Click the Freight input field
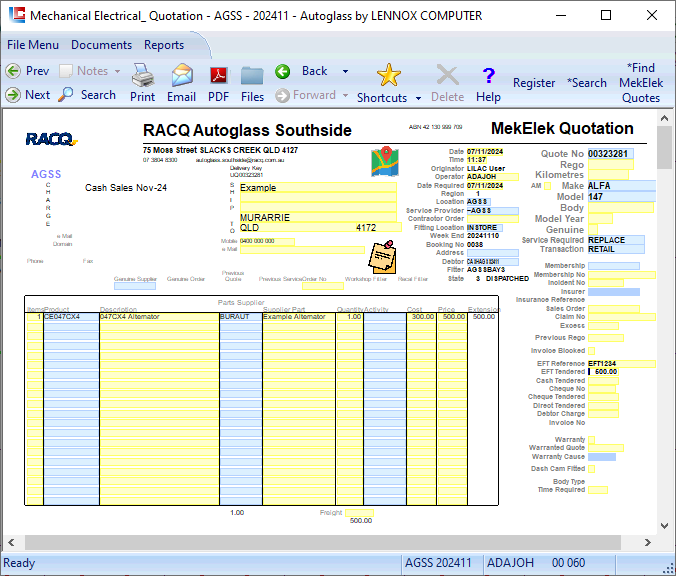This screenshot has height=576, width=676. (x=359, y=513)
